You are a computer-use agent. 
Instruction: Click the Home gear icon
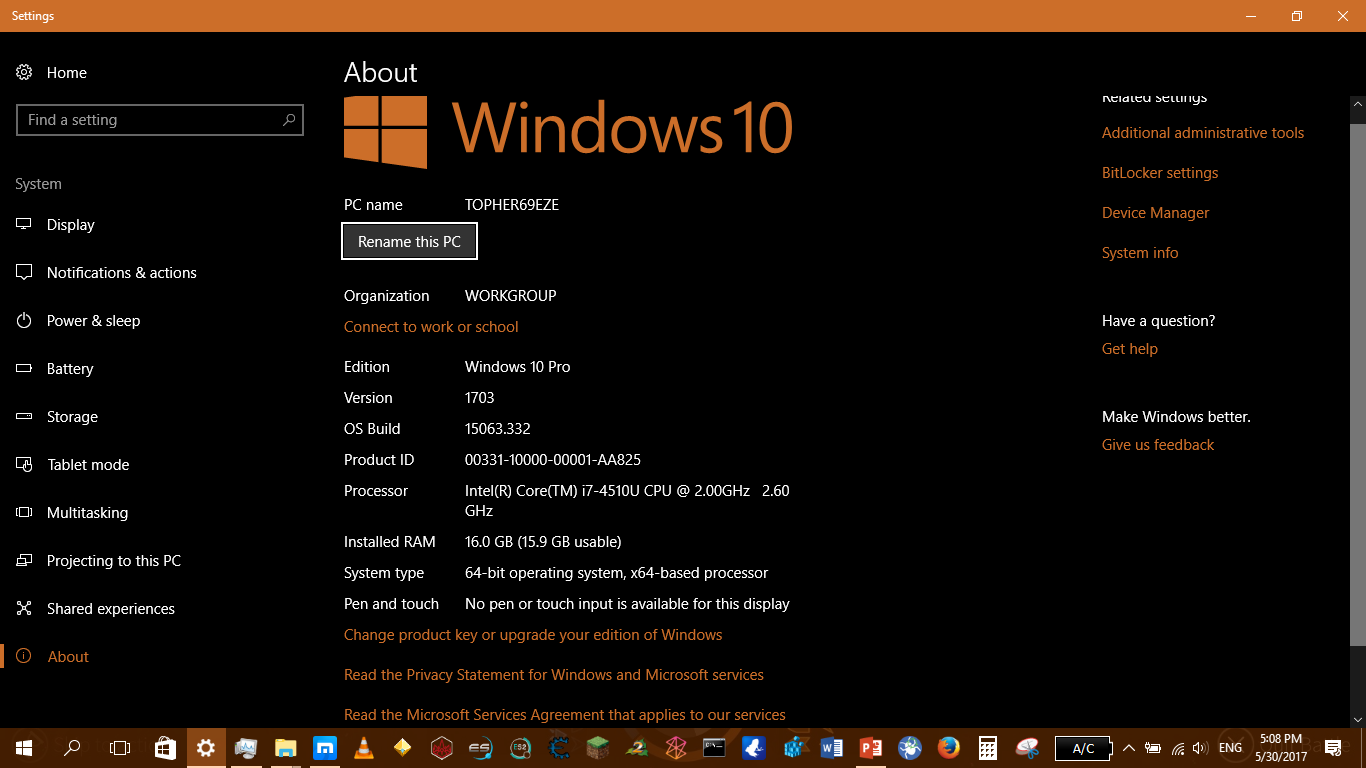click(24, 73)
